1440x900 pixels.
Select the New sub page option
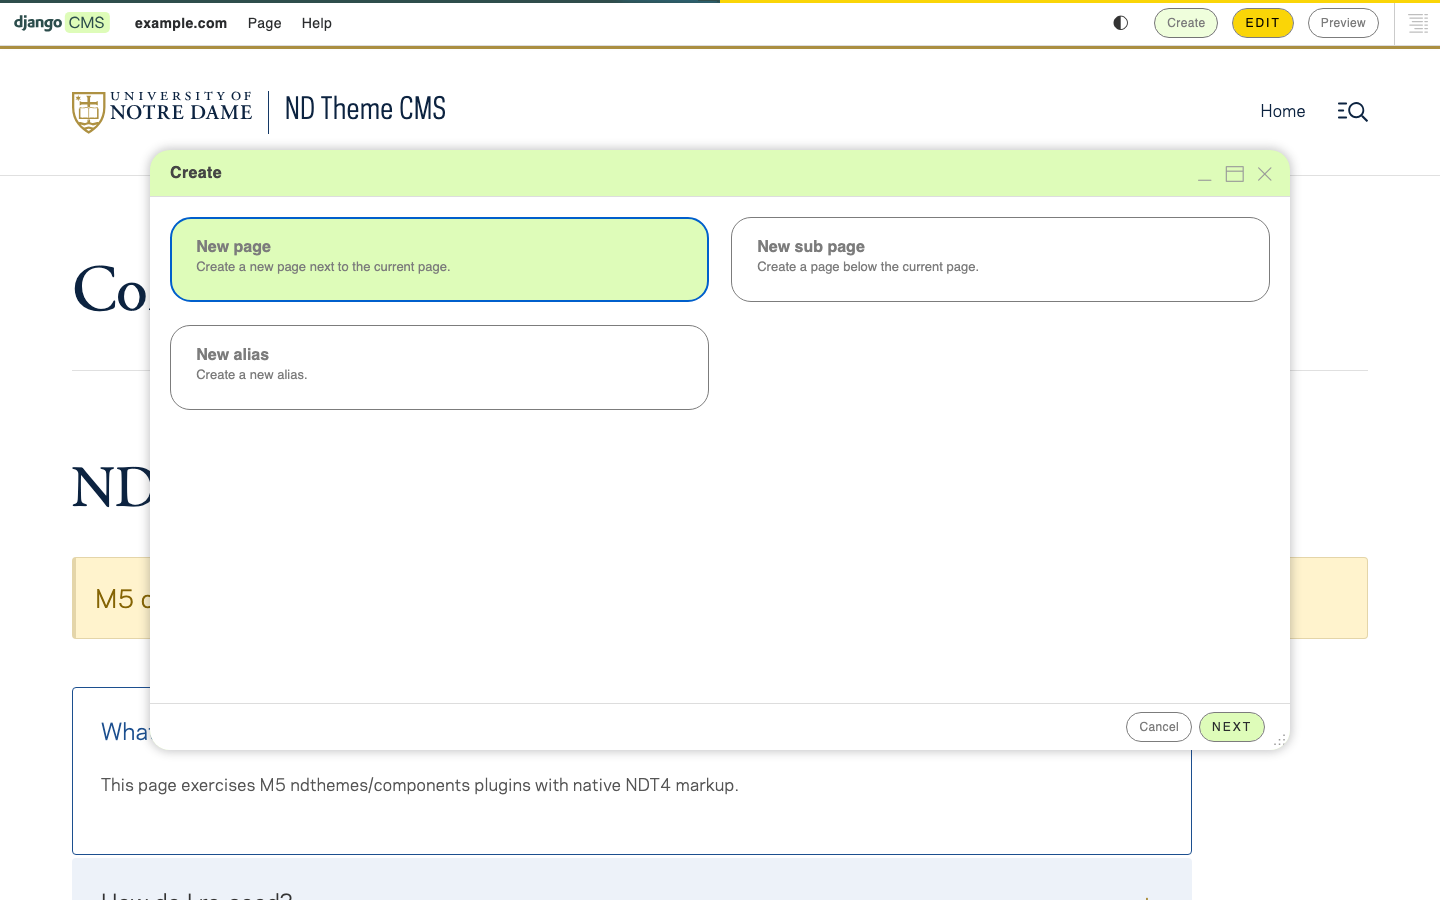tap(1000, 259)
